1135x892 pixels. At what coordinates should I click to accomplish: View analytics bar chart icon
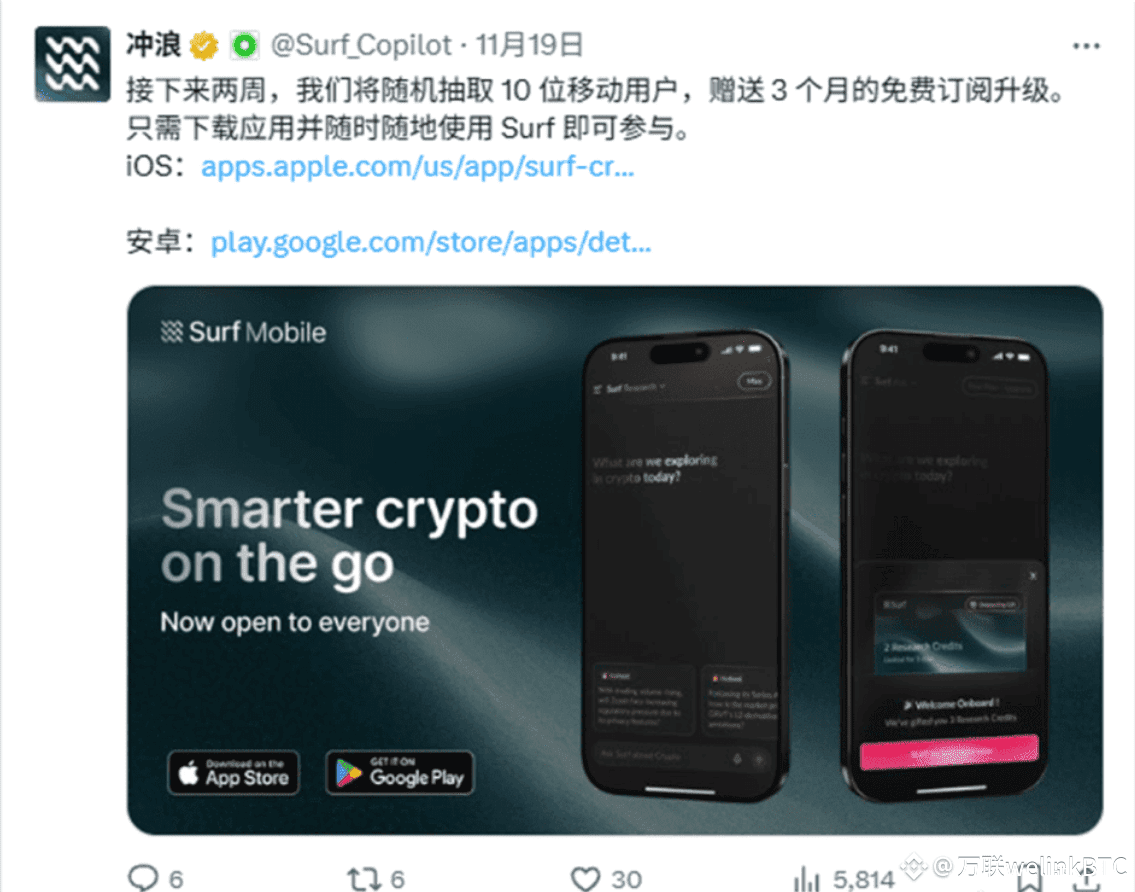[806, 879]
